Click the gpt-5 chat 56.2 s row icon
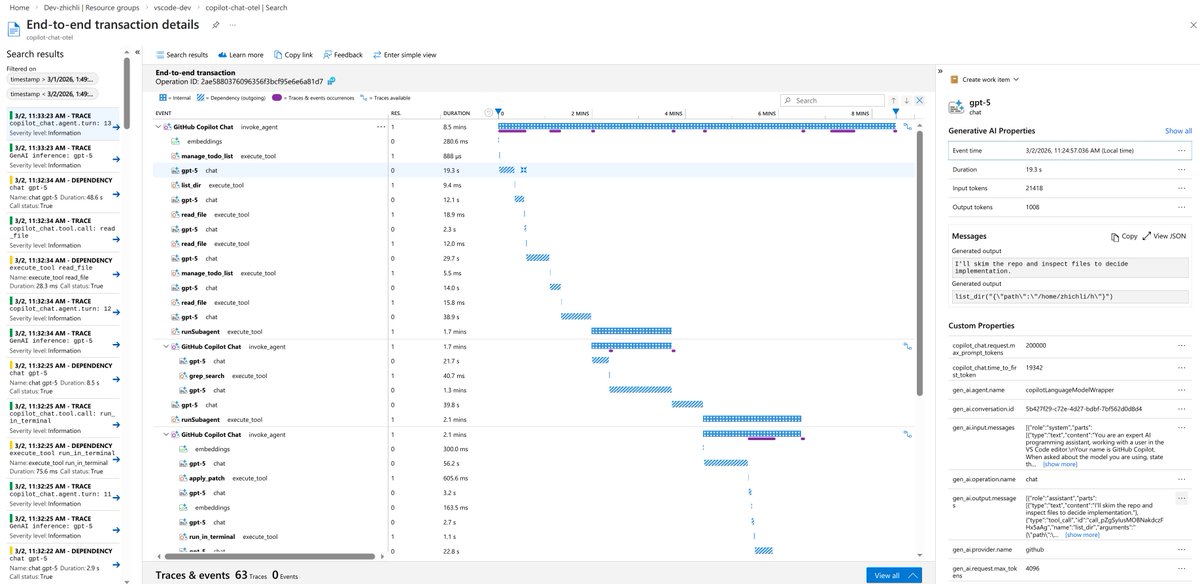Viewport: 1200px width, 584px height. (181, 464)
